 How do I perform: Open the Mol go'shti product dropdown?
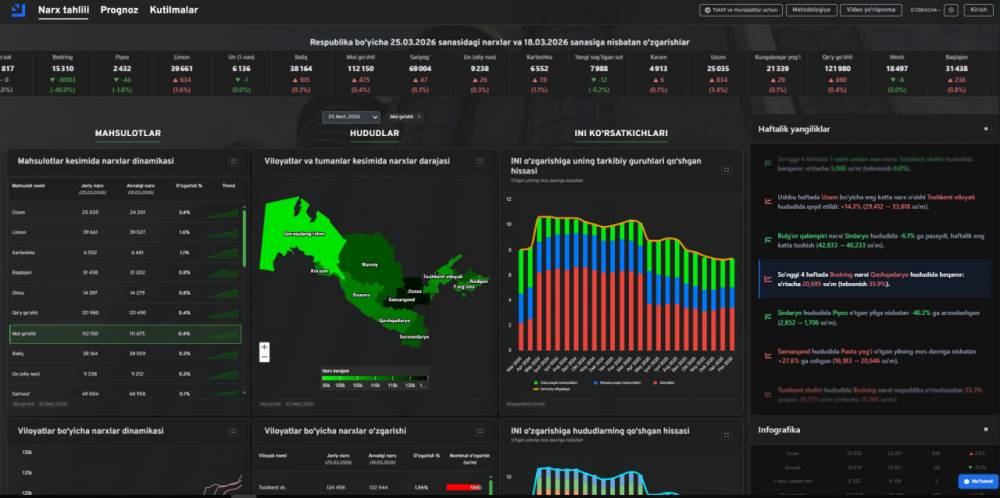(x=403, y=116)
